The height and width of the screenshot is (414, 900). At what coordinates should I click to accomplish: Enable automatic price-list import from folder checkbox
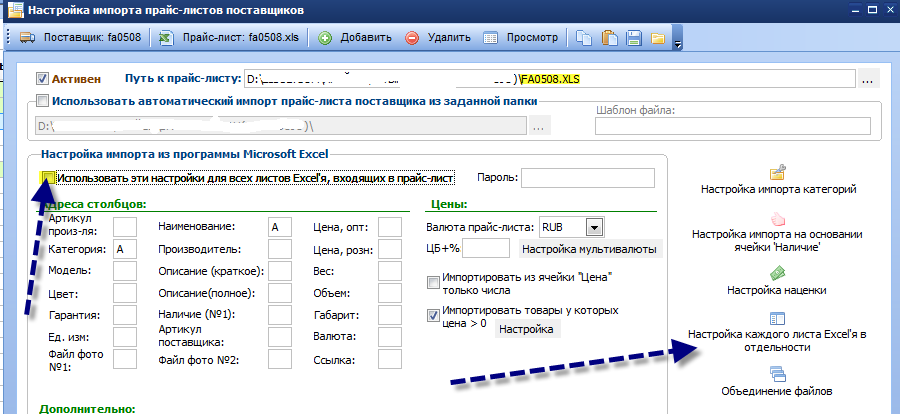[42, 102]
